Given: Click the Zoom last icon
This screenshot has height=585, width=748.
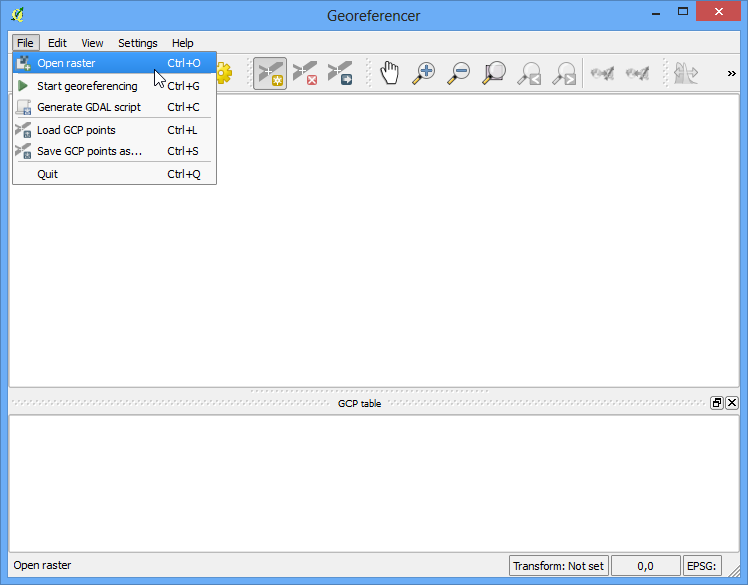Looking at the screenshot, I should coord(529,73).
